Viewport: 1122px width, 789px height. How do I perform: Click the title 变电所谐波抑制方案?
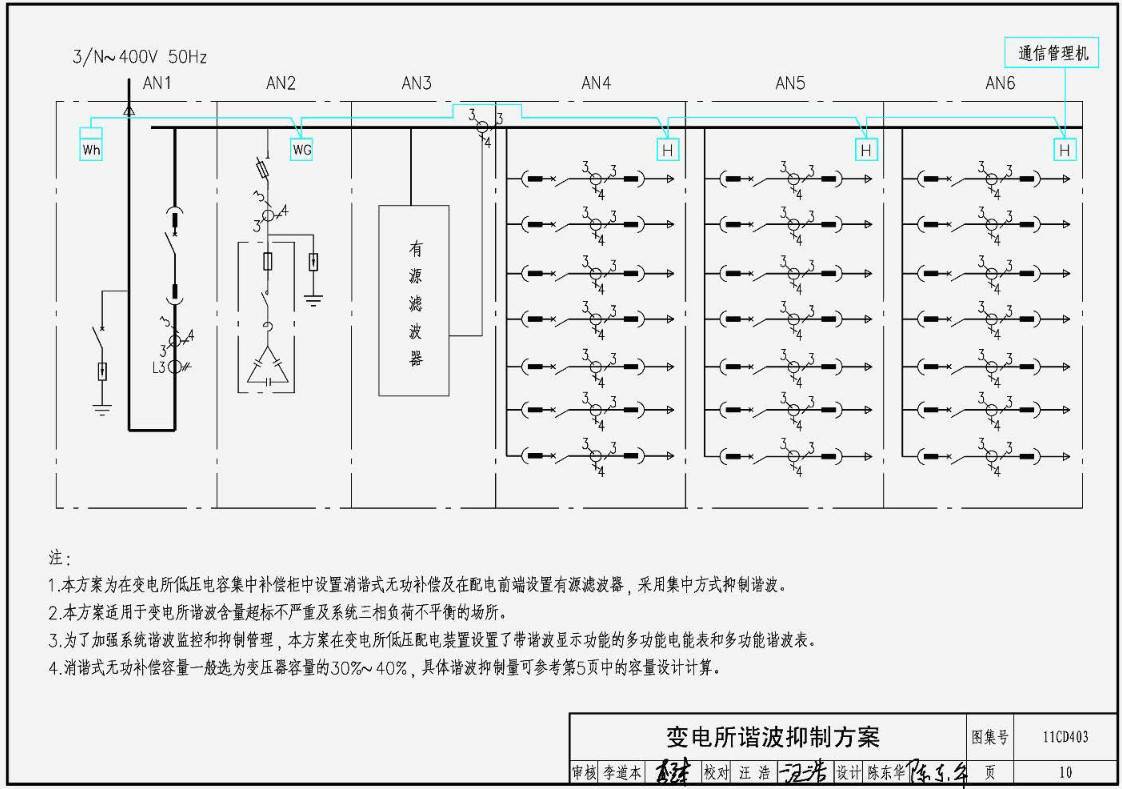pos(772,738)
